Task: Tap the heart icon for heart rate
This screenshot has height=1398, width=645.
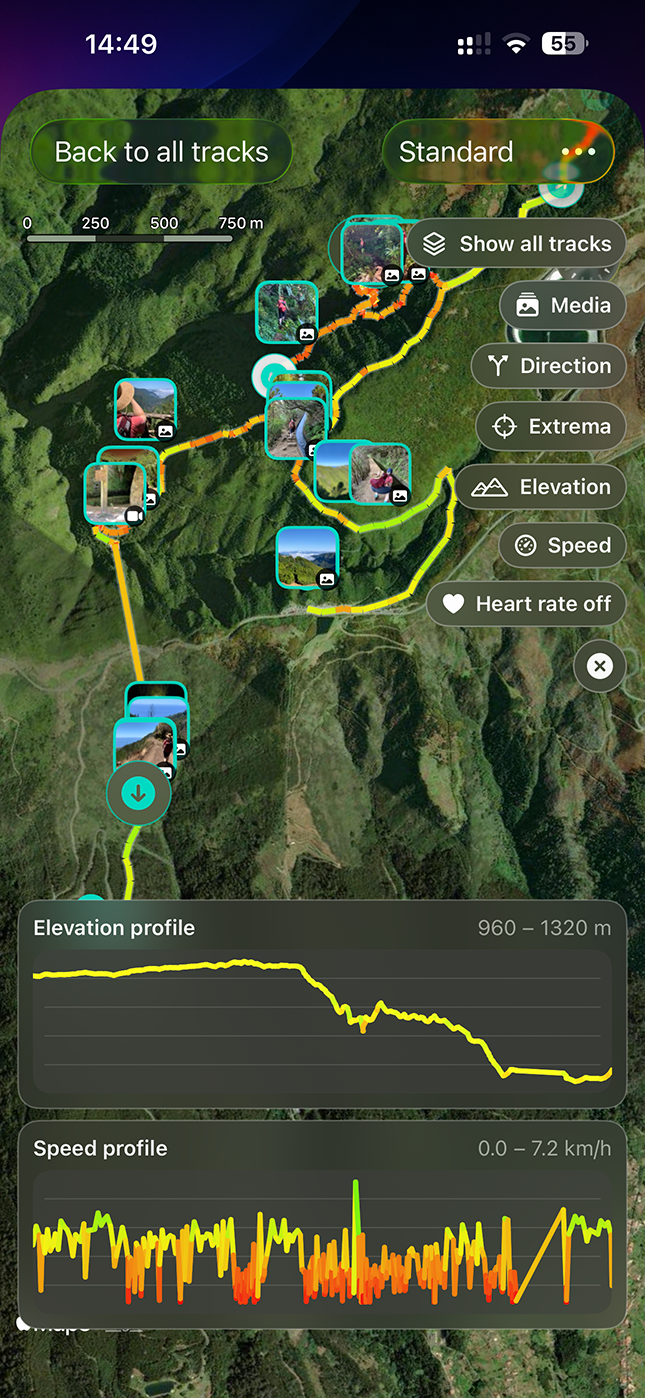Action: (454, 604)
